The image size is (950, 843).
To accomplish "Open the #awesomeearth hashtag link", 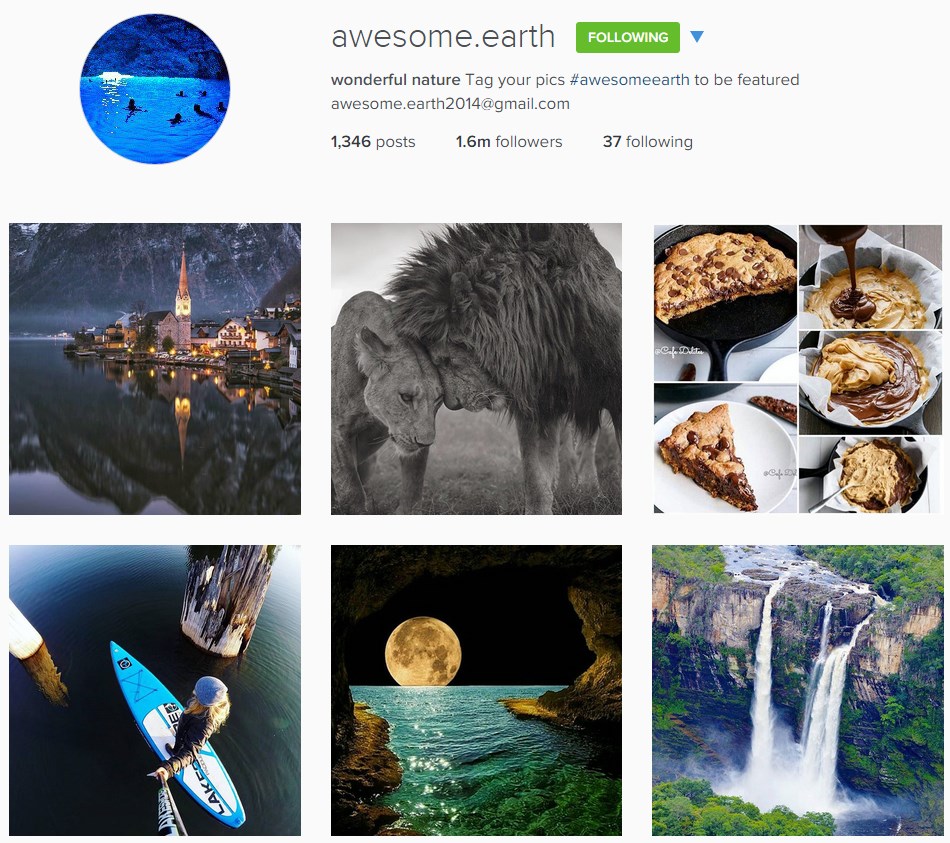I will (629, 80).
